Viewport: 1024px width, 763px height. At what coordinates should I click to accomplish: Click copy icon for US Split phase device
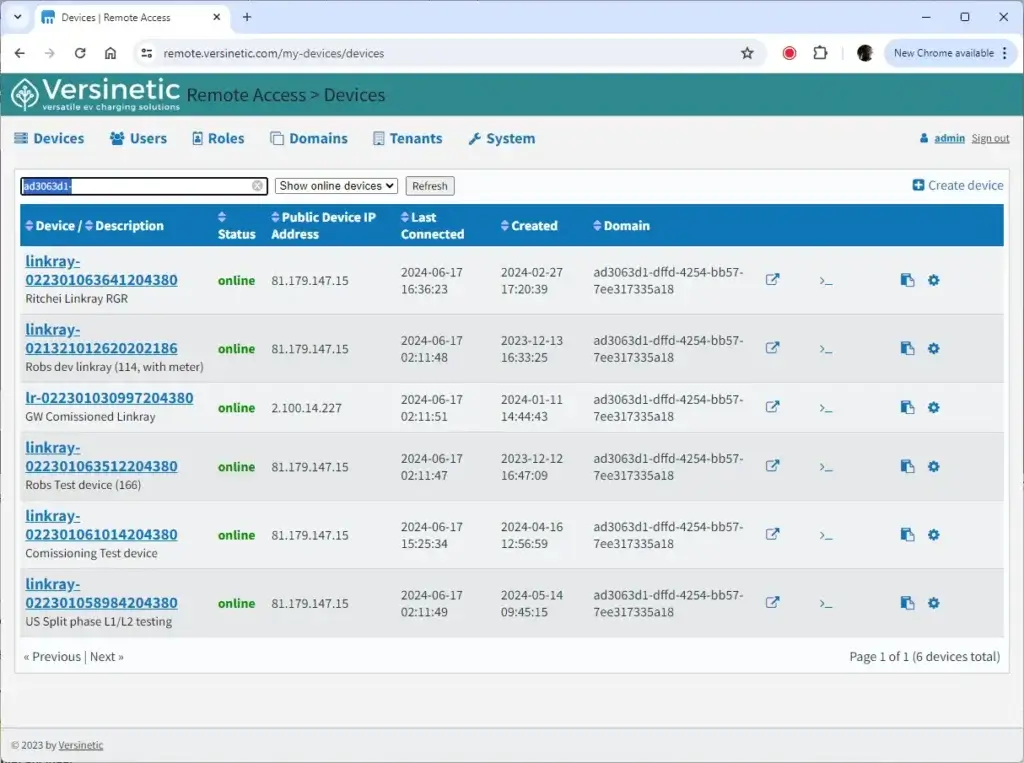907,603
